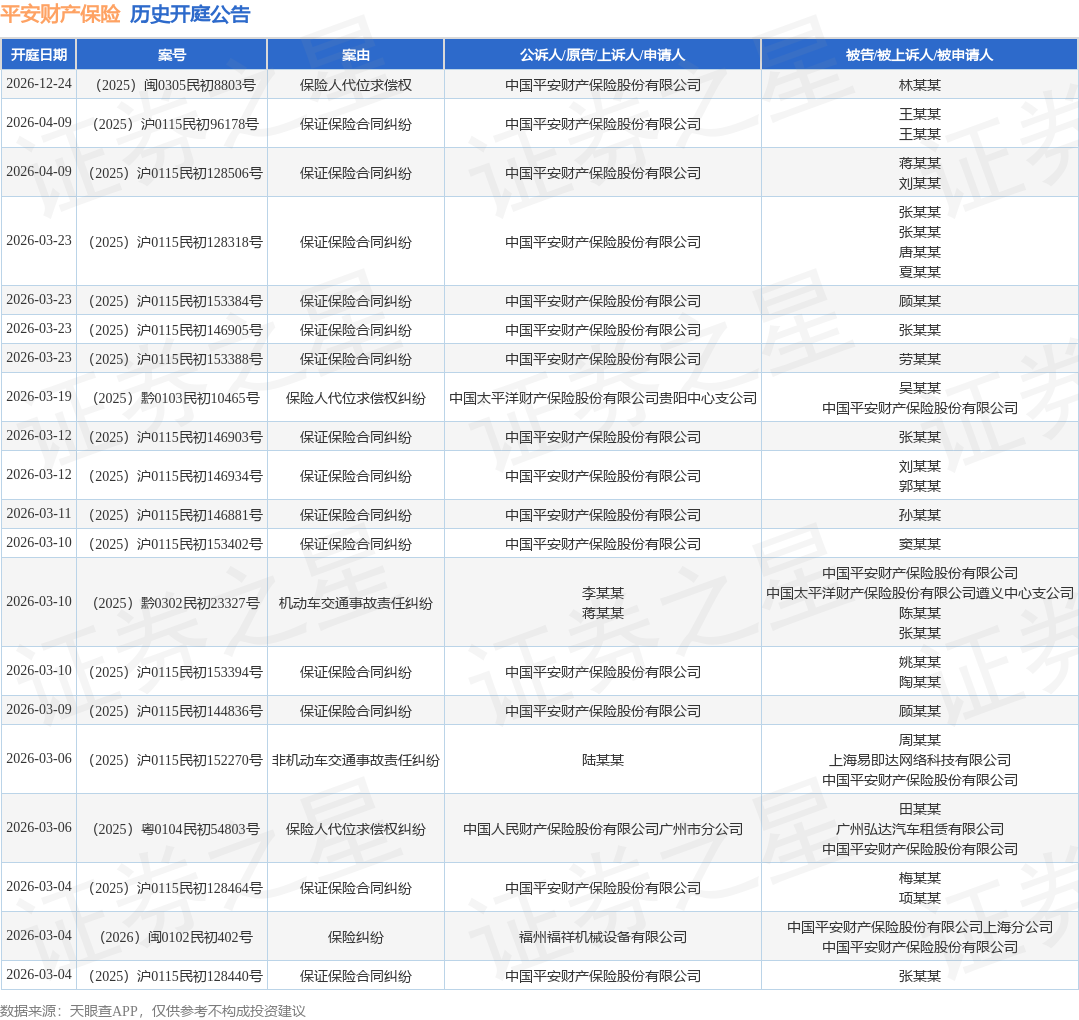Select case number (2025)闽0305民初8803号
Viewport: 1079px width, 1020px height.
click(x=172, y=85)
